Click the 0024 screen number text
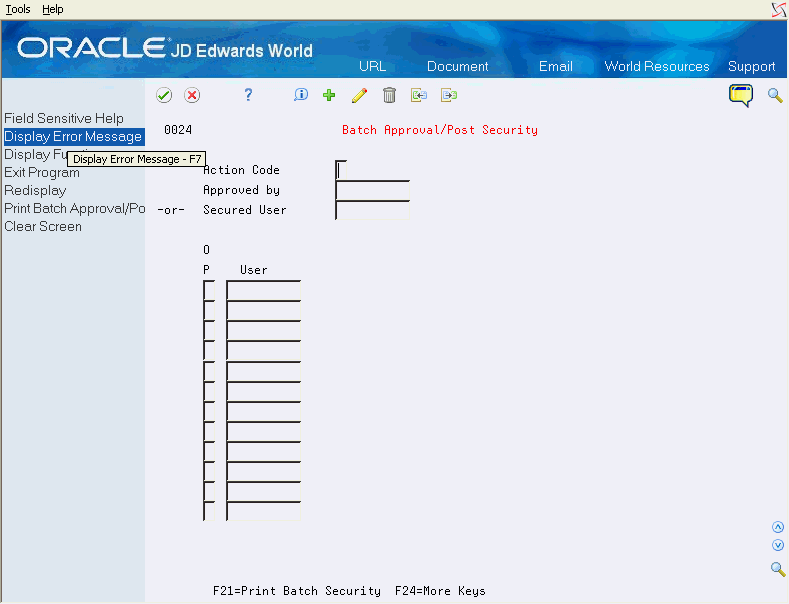This screenshot has height=604, width=789. [178, 130]
